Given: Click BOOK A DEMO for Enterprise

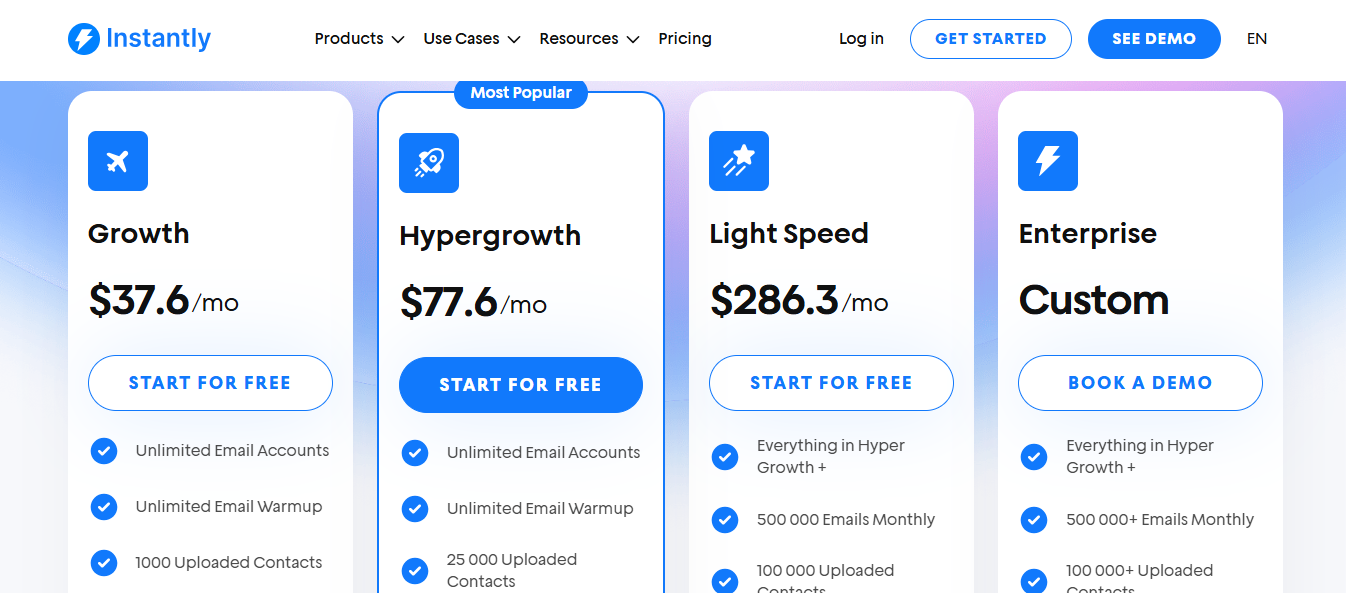Looking at the screenshot, I should pos(1139,383).
